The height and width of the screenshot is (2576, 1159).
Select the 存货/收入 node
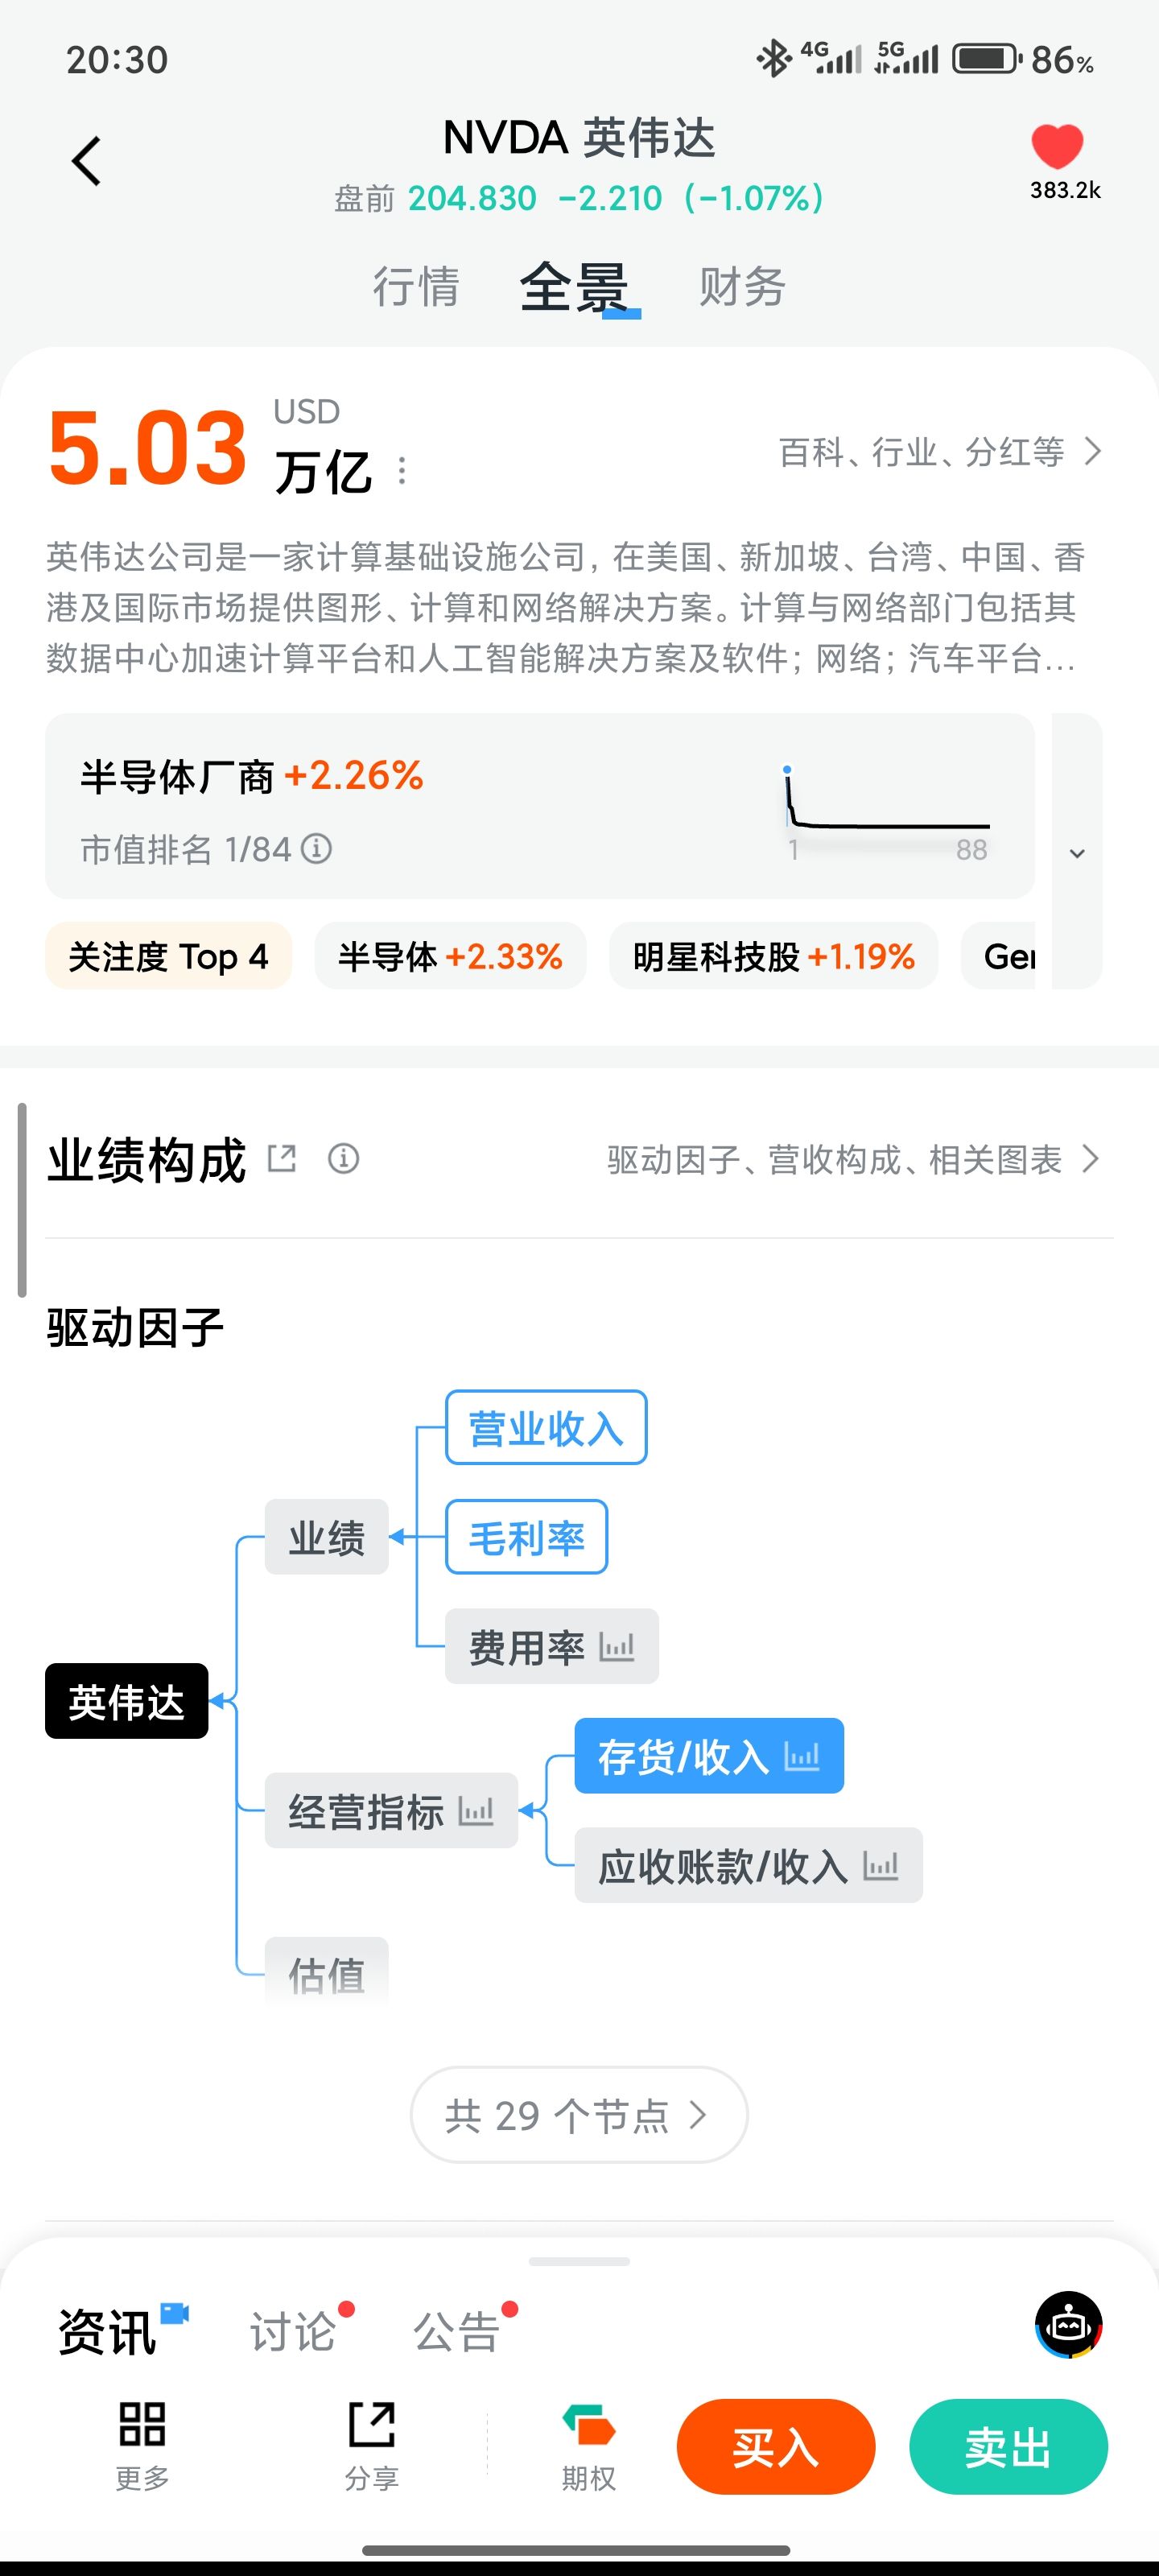click(708, 1756)
